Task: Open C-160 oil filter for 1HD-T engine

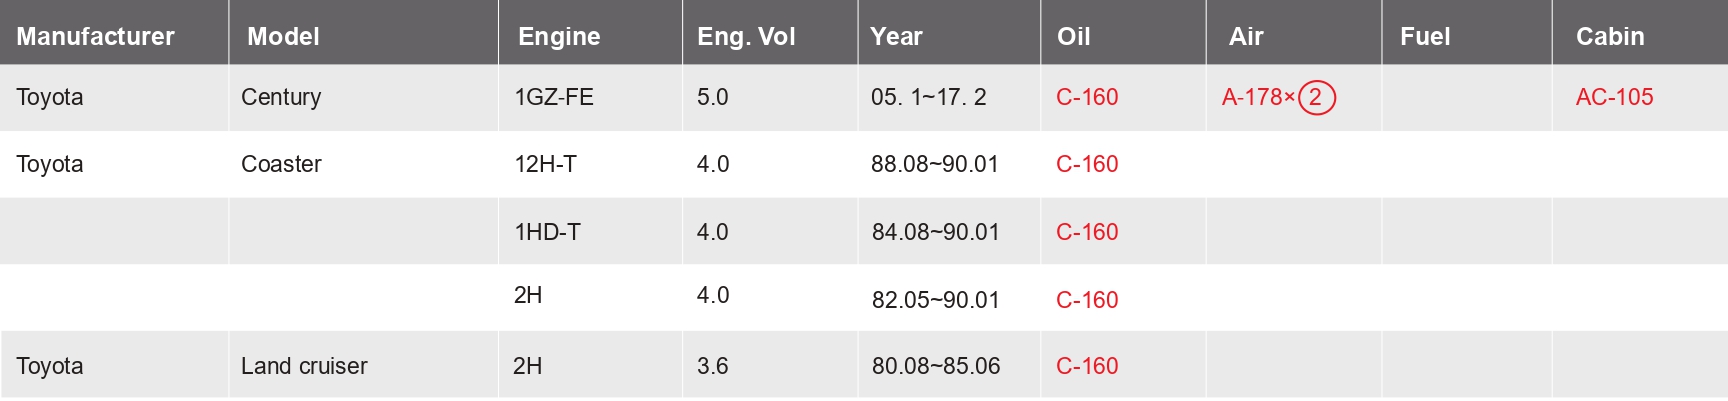Action: [x=1087, y=232]
